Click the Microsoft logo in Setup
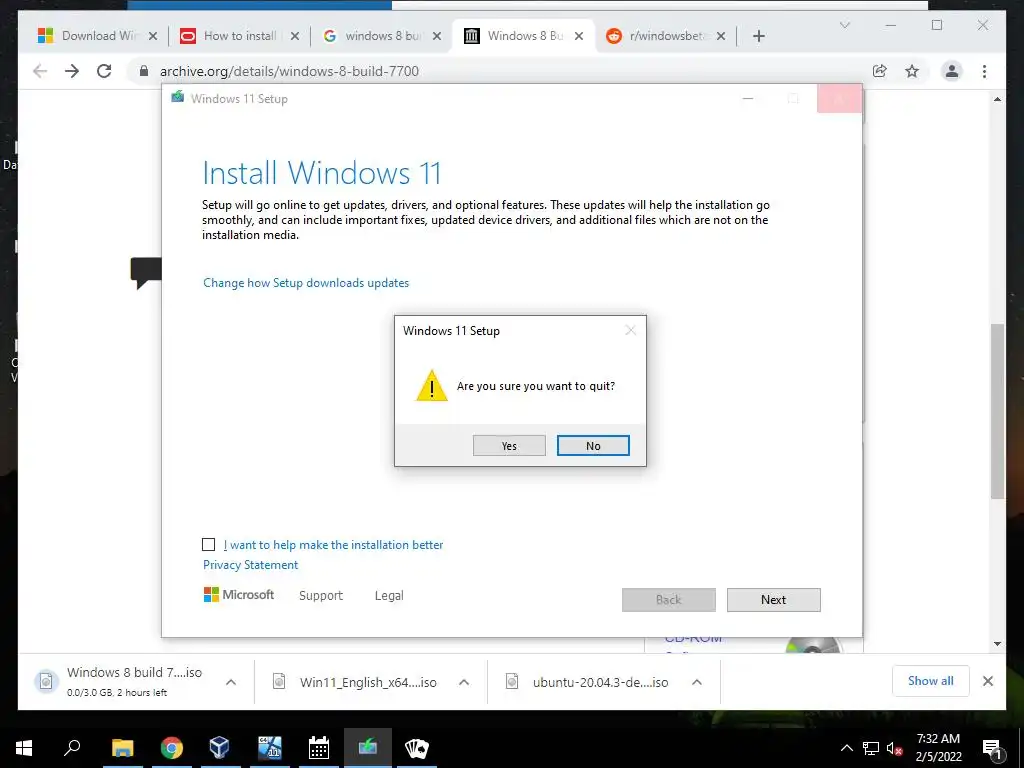Viewport: 1024px width, 768px height. (239, 595)
